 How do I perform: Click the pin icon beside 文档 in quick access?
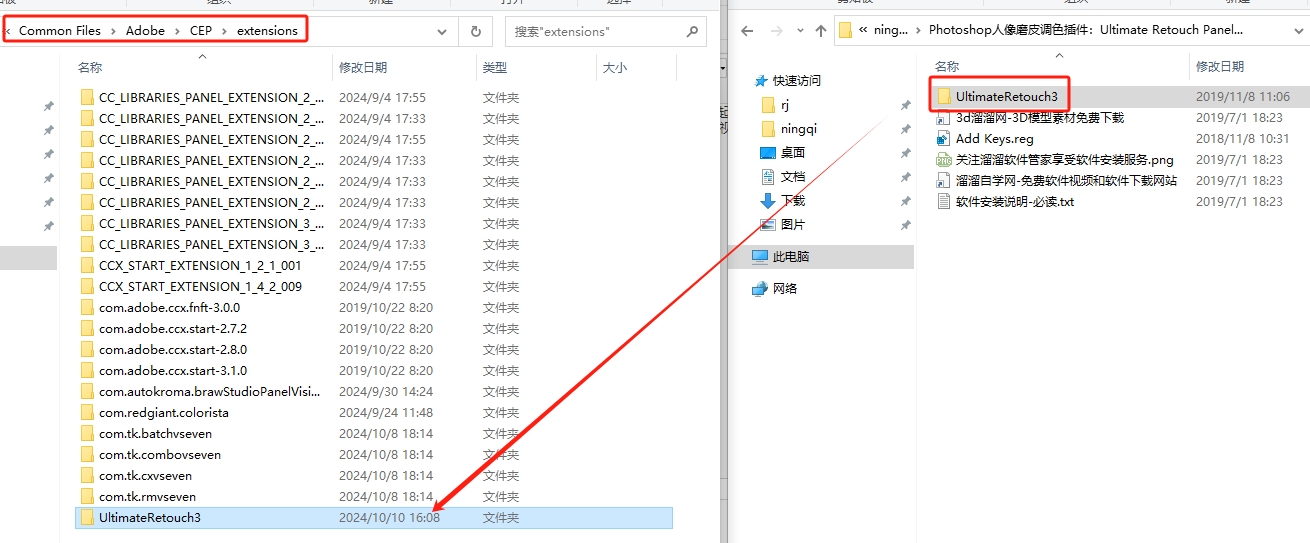click(906, 177)
